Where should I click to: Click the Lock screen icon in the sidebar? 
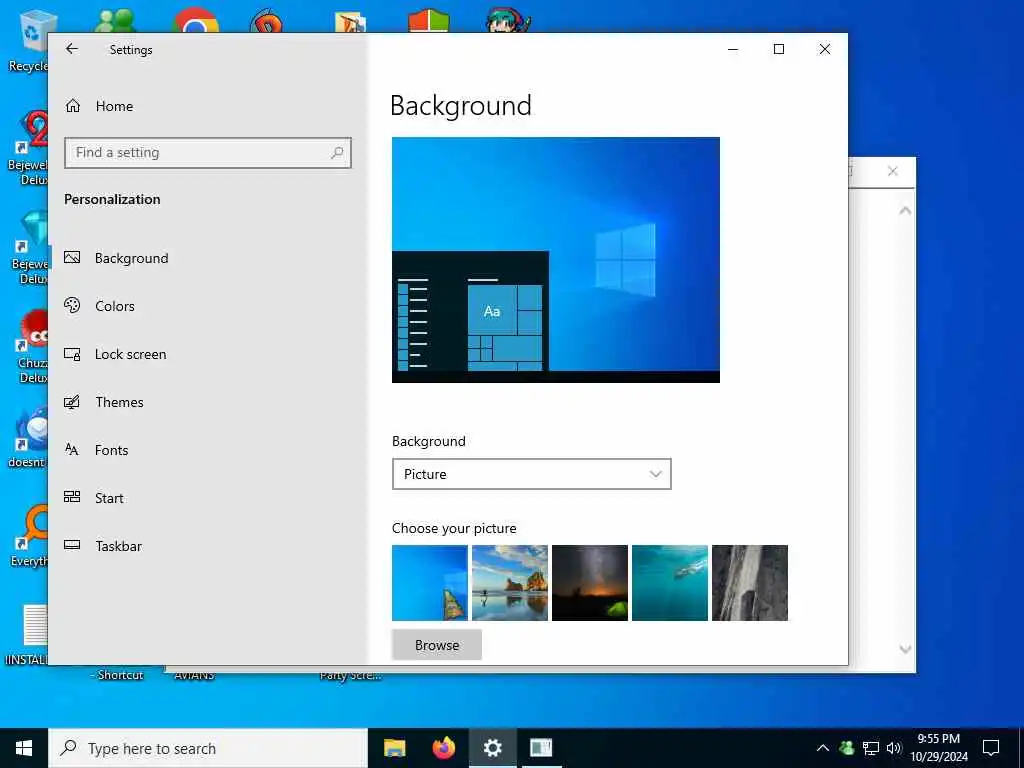72,354
